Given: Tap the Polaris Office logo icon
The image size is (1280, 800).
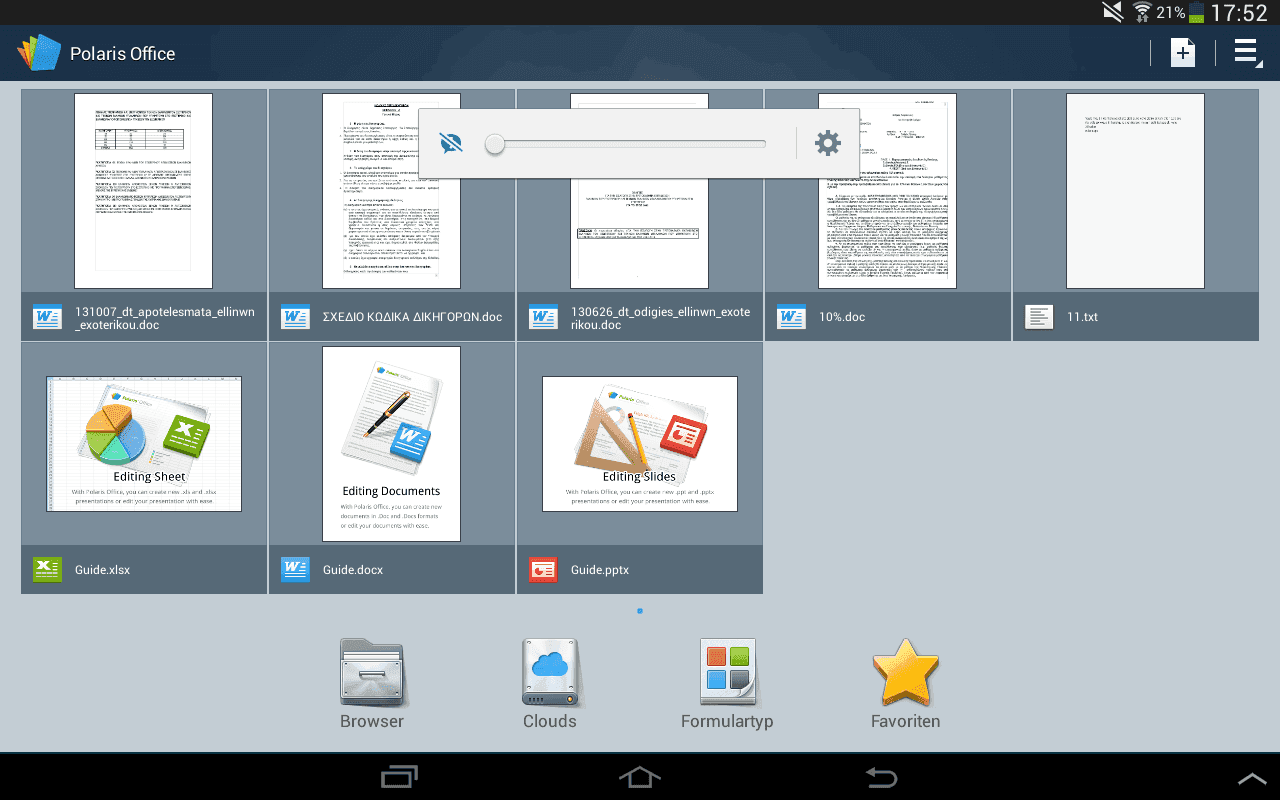Looking at the screenshot, I should coord(39,53).
